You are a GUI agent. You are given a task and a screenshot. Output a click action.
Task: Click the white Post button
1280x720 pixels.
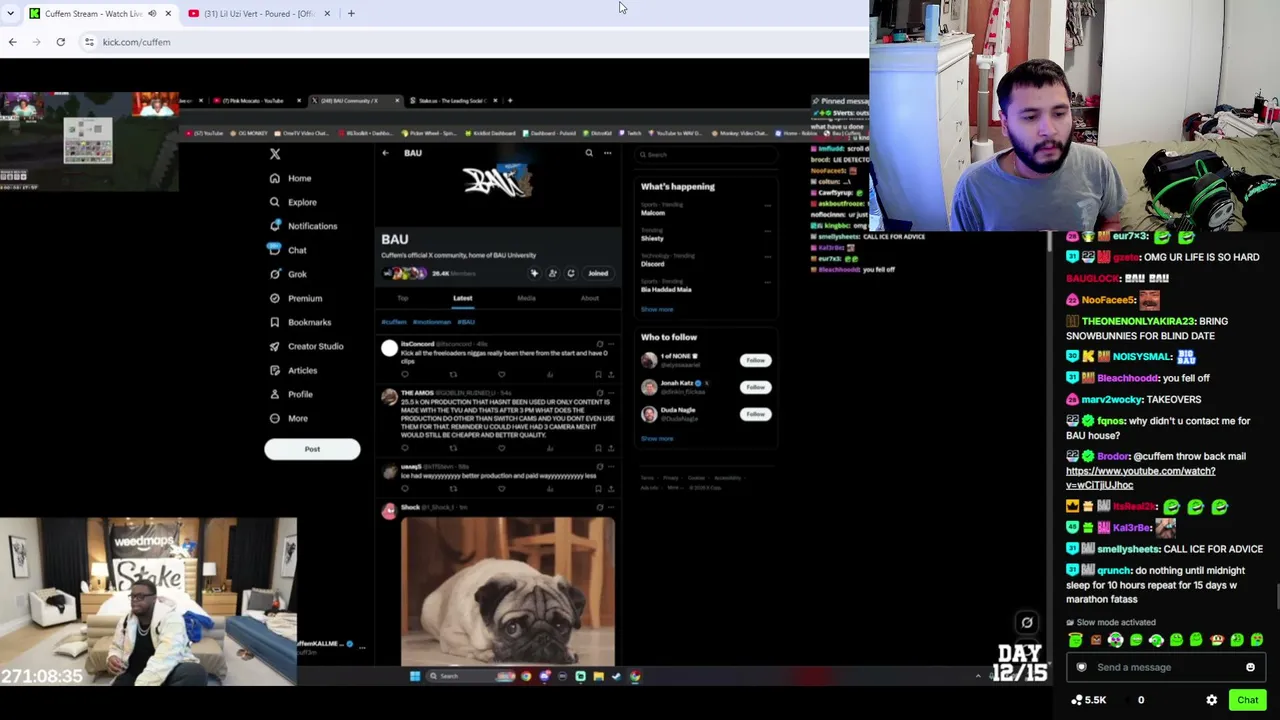pyautogui.click(x=312, y=449)
